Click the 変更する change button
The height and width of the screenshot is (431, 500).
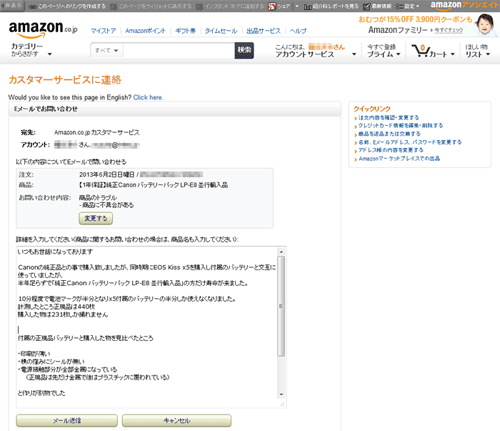(x=96, y=218)
